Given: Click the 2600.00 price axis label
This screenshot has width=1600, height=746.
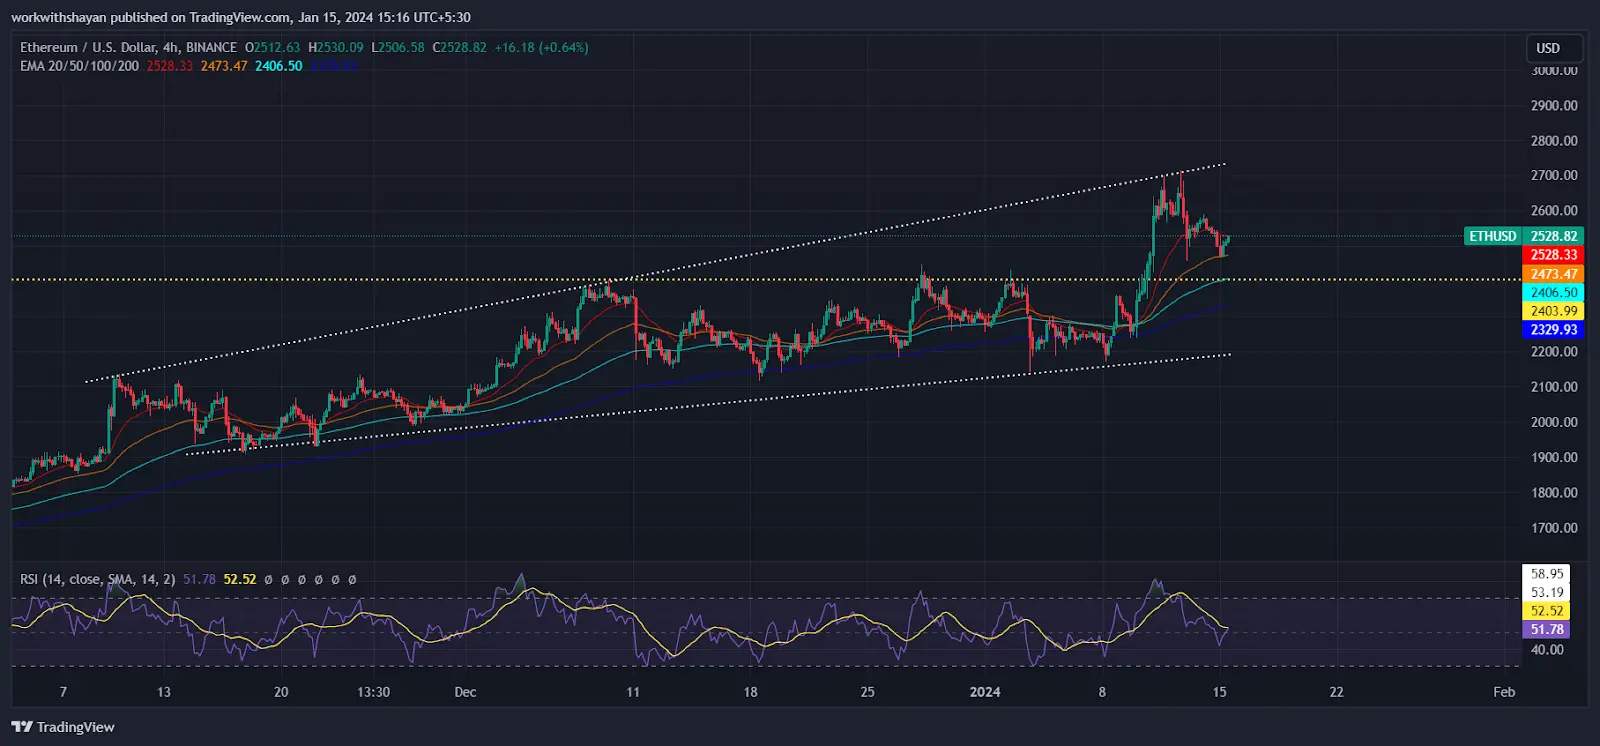Looking at the screenshot, I should pos(1554,211).
